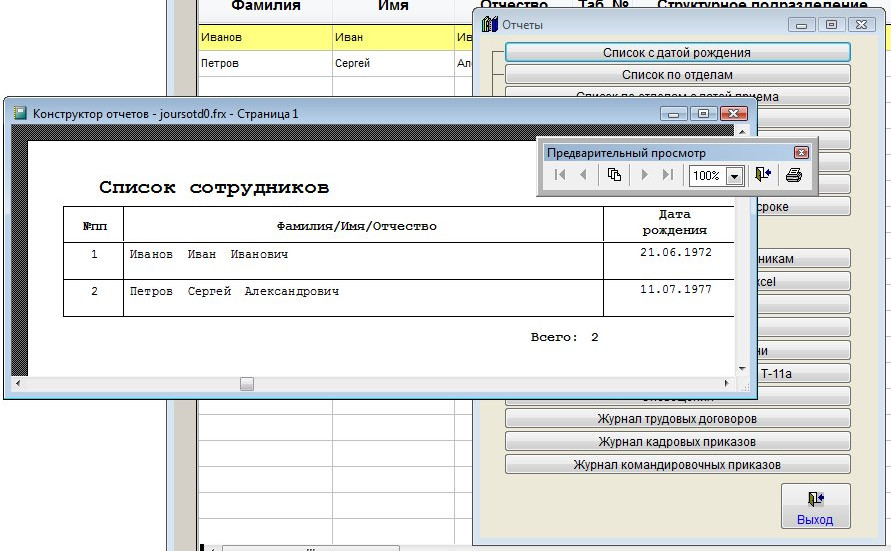Open Журнал трудовых договоров report
The height and width of the screenshot is (551, 891).
677,419
